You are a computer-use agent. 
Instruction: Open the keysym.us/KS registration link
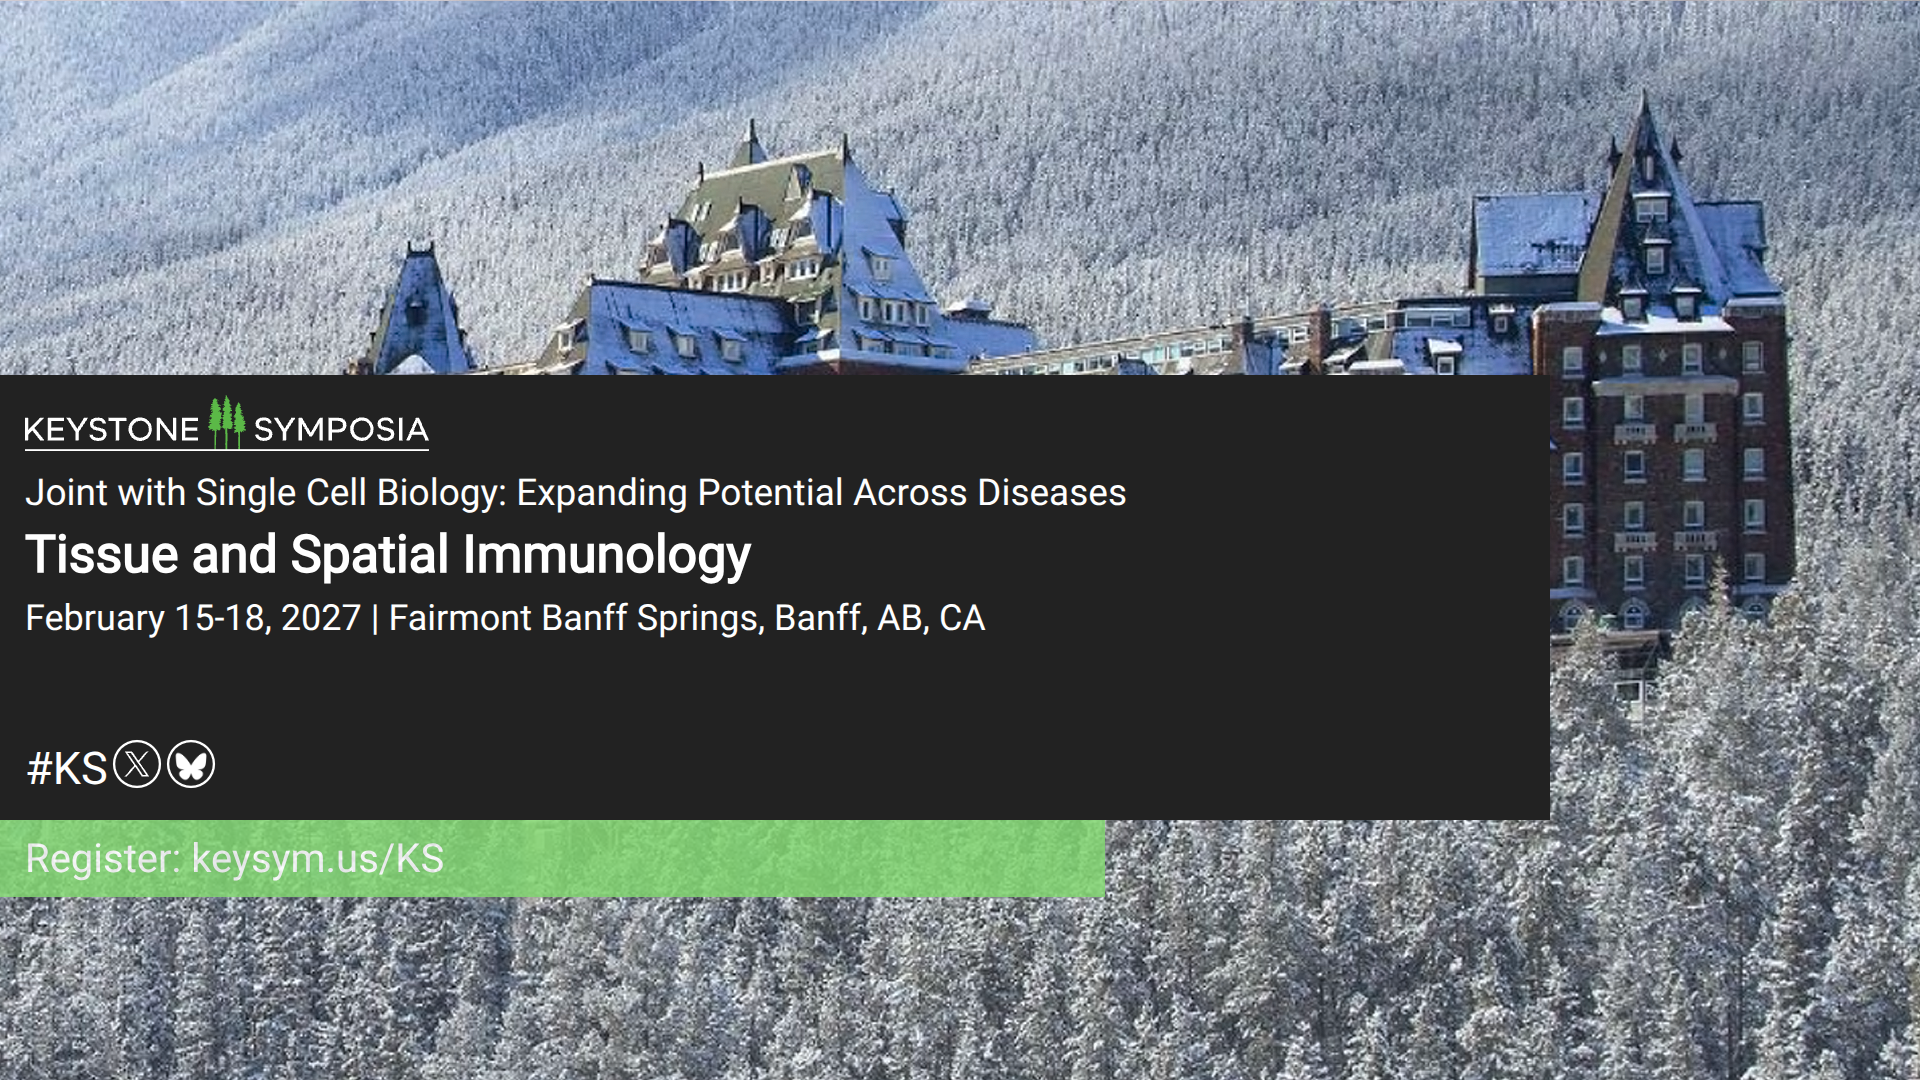point(317,859)
